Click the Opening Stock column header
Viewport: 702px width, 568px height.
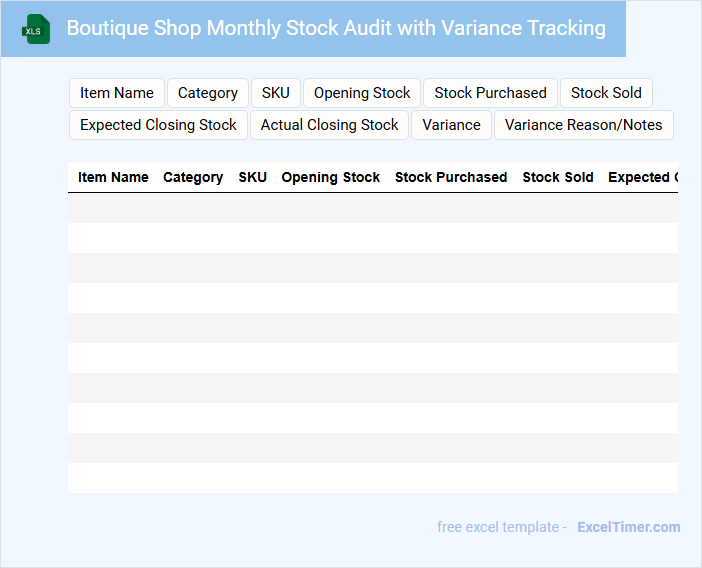(x=330, y=177)
